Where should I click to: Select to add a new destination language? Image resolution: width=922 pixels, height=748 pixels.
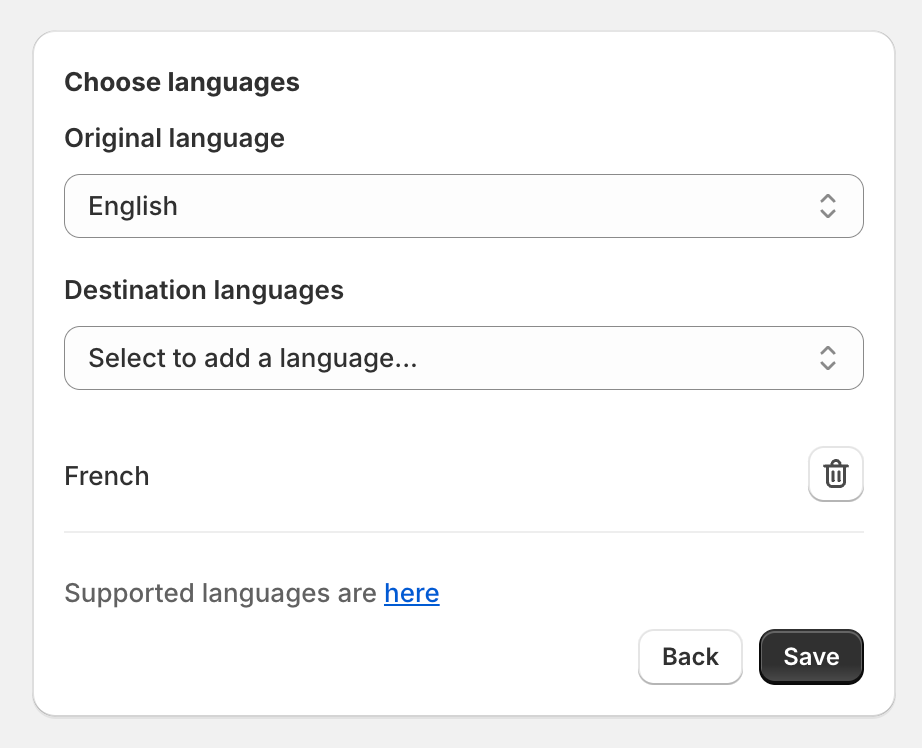[x=463, y=358]
